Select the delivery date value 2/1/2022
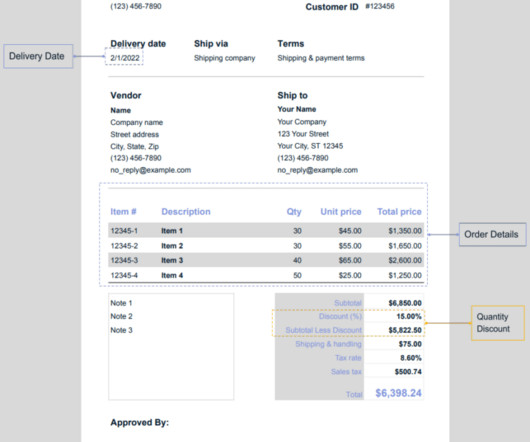Viewport: 530px width, 442px height. [x=125, y=58]
